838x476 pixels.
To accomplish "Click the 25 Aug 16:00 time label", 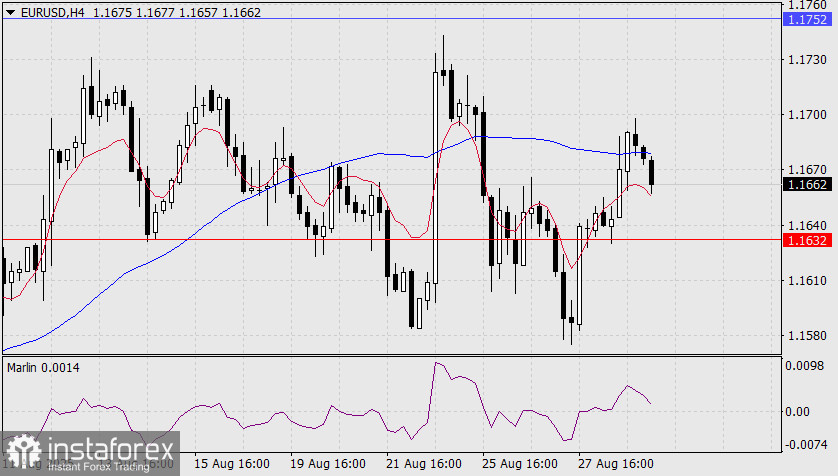I will [519, 464].
